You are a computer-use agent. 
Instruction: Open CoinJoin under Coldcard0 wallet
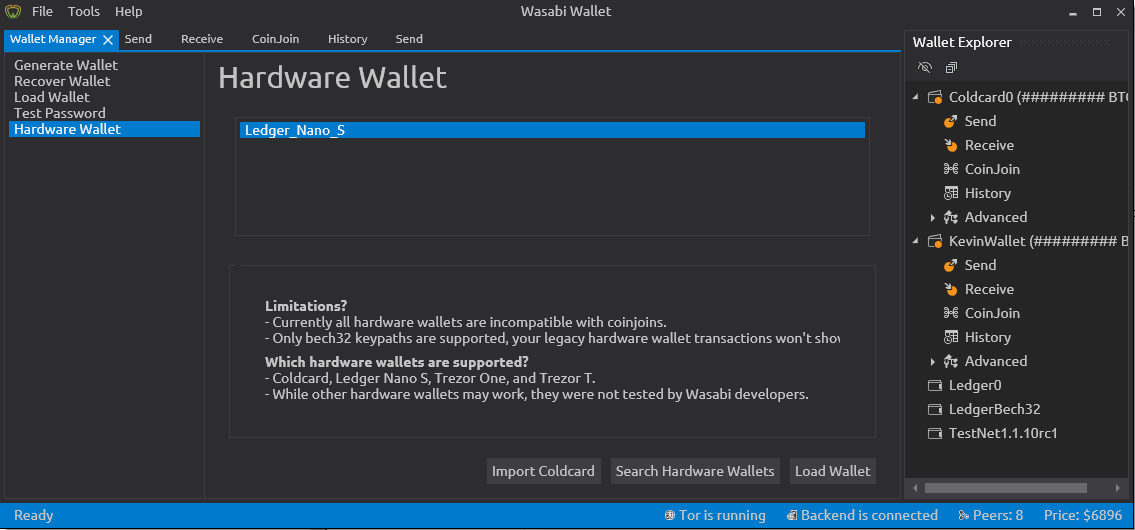[x=992, y=169]
